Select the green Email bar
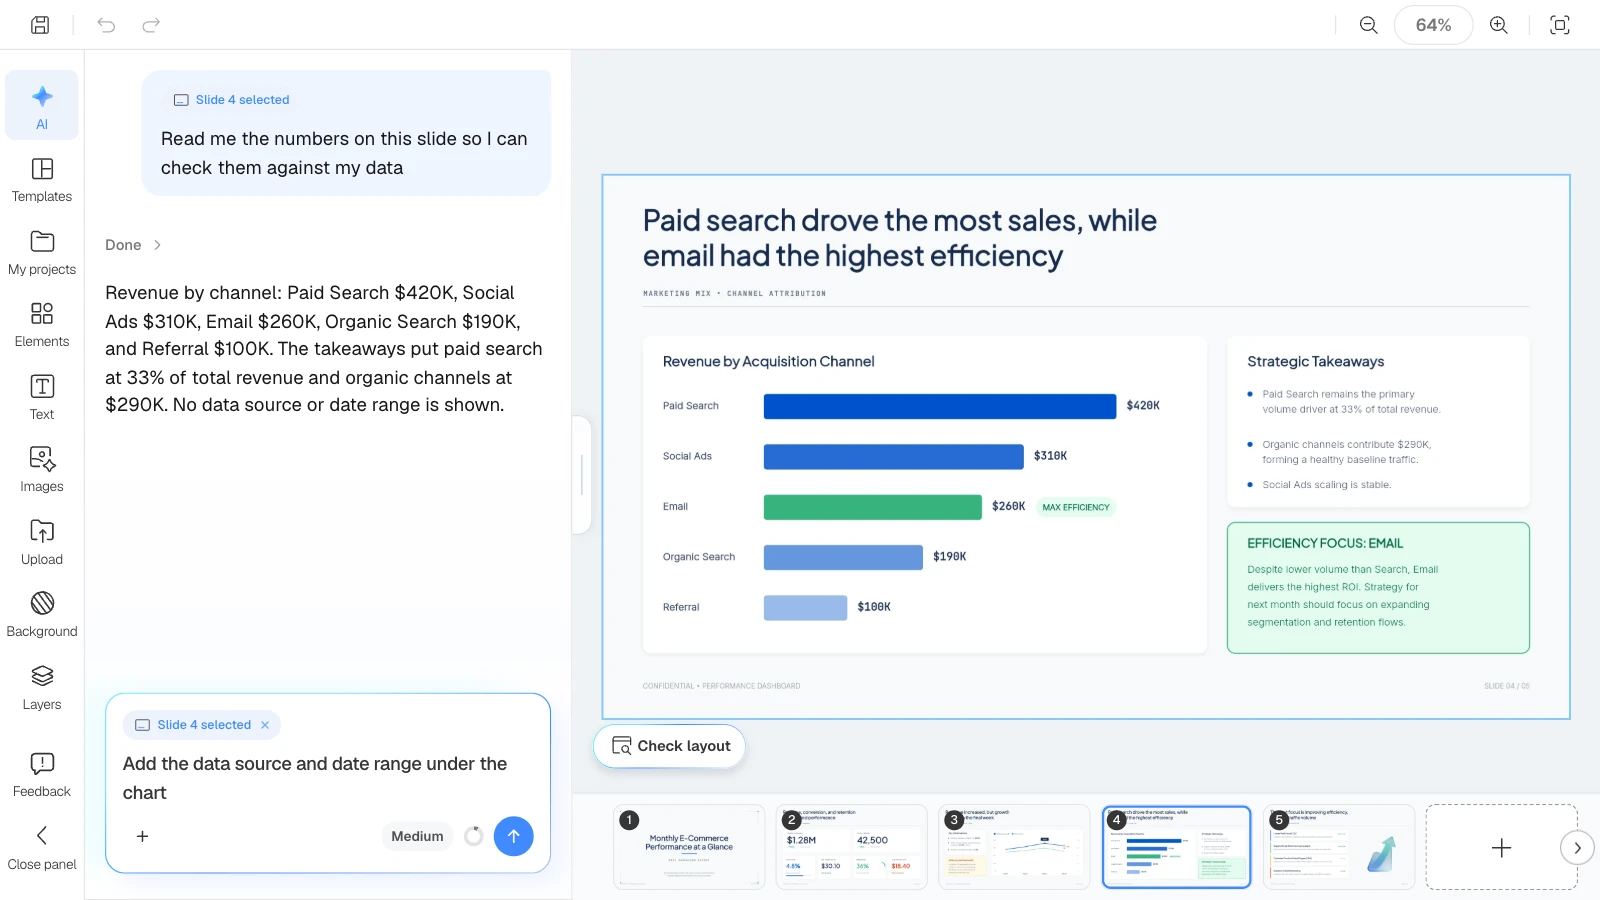Image resolution: width=1600 pixels, height=900 pixels. (x=873, y=507)
